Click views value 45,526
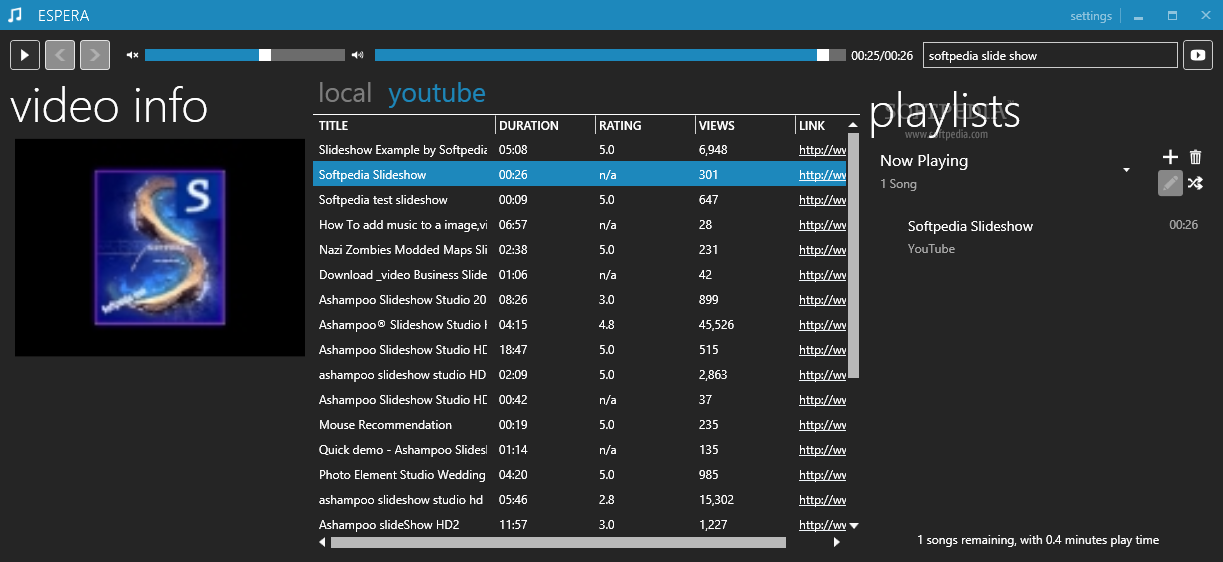Screen dimensions: 1223x562 (x=716, y=325)
